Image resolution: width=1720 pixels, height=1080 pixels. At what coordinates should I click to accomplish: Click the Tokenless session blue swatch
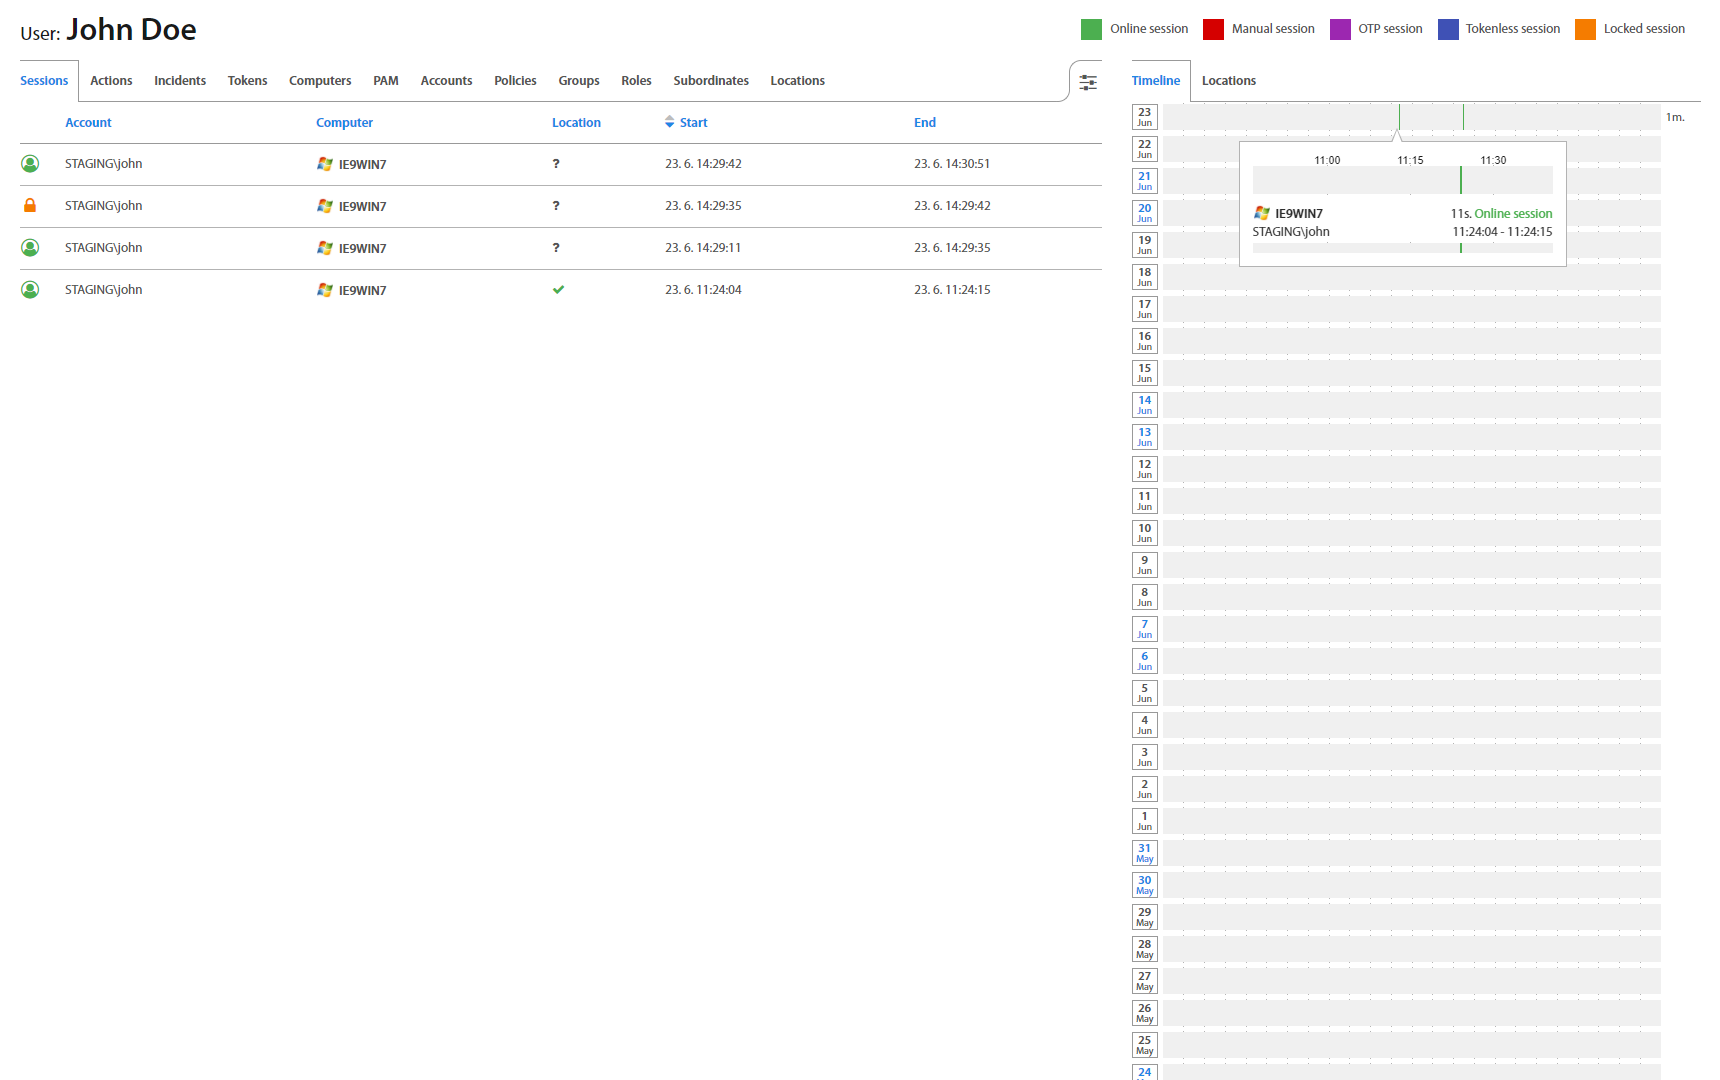click(x=1448, y=29)
